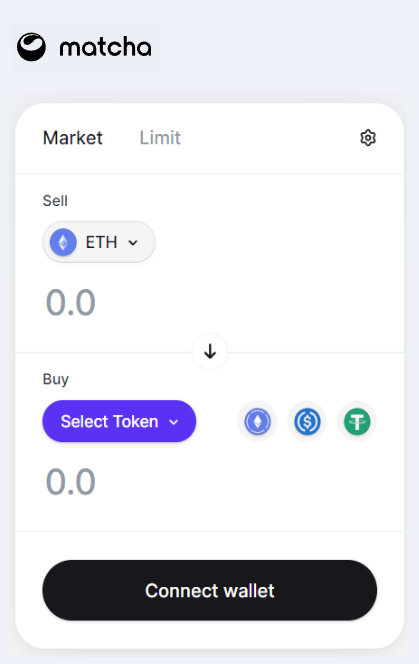Click the ETH coin icon in Sell
419x664 pixels.
pyautogui.click(x=63, y=242)
